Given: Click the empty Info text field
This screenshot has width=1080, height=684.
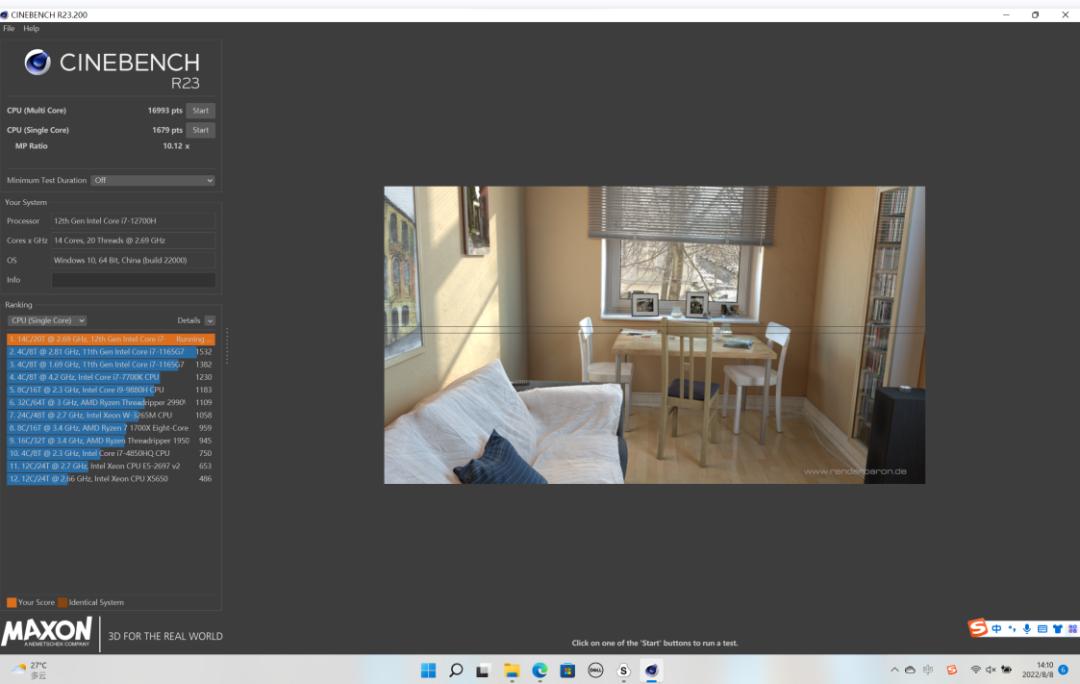Looking at the screenshot, I should tap(133, 280).
